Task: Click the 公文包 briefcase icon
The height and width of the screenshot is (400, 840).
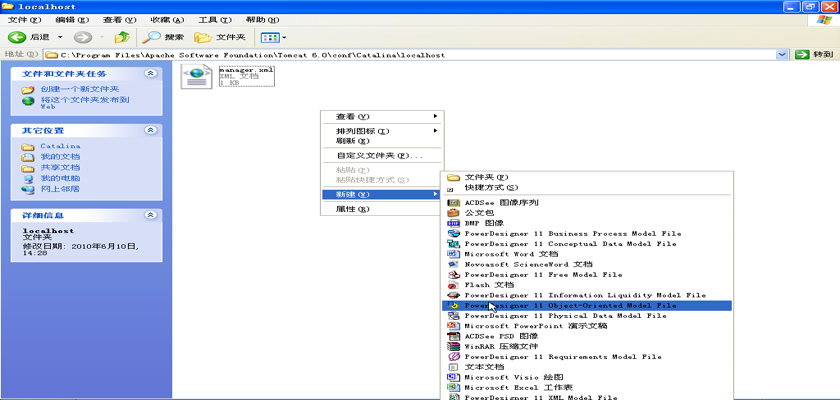Action: [x=454, y=213]
